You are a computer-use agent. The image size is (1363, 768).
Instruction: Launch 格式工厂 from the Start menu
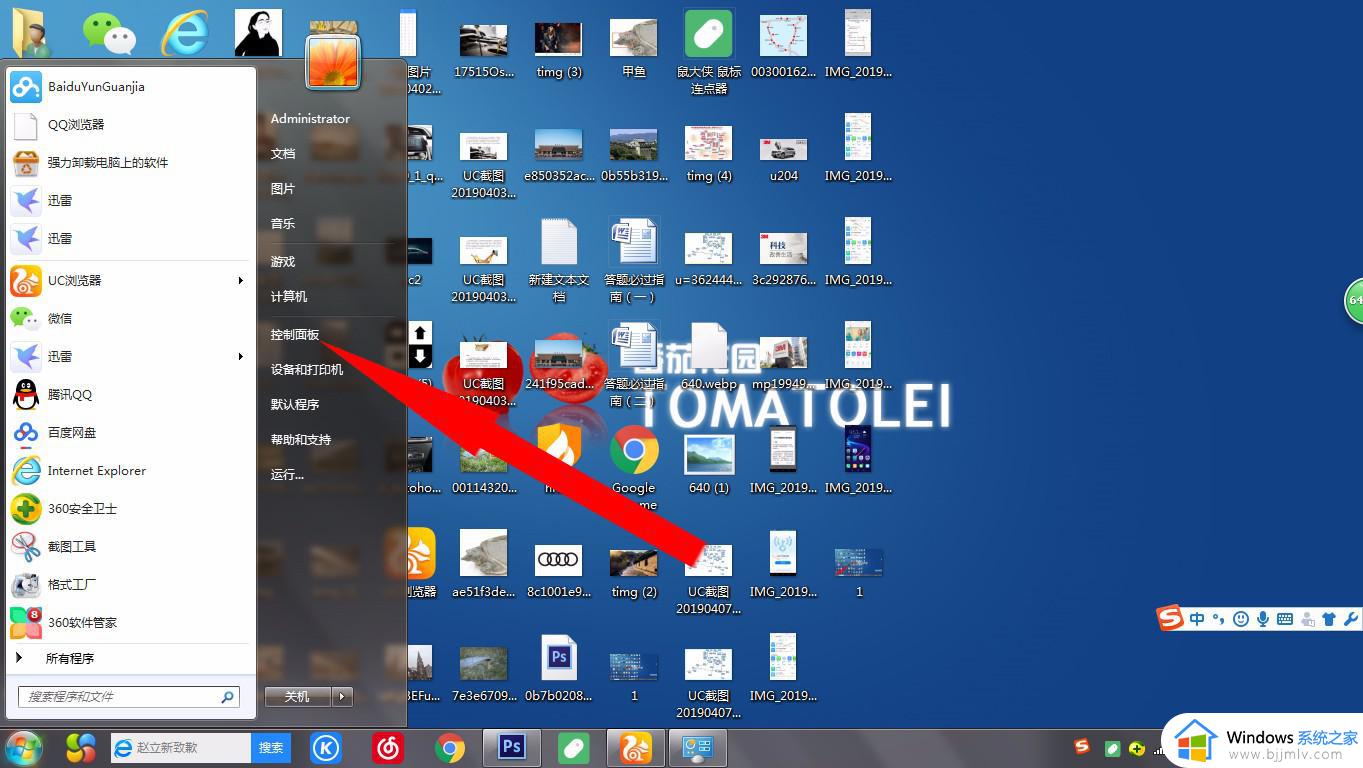(x=130, y=585)
